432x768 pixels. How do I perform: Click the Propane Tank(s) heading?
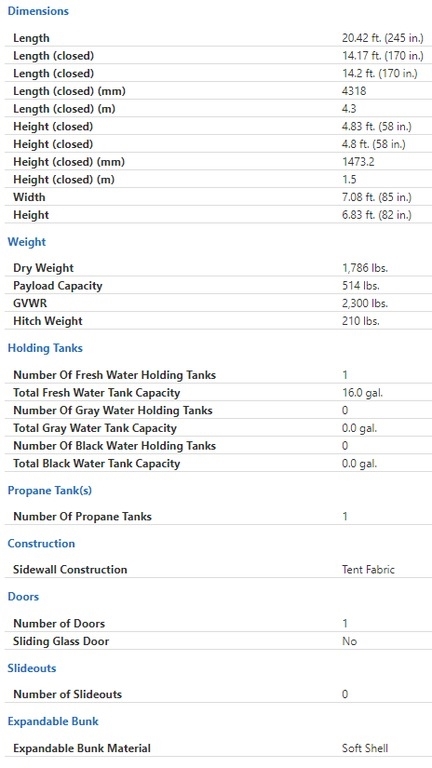point(49,490)
